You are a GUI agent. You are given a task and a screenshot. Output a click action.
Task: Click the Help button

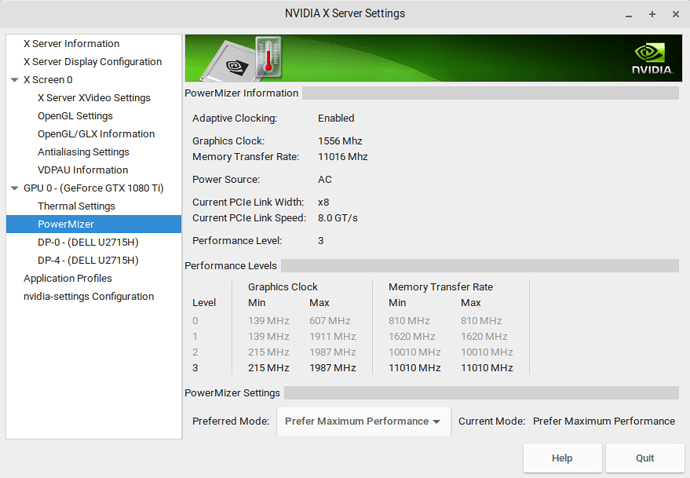[562, 458]
